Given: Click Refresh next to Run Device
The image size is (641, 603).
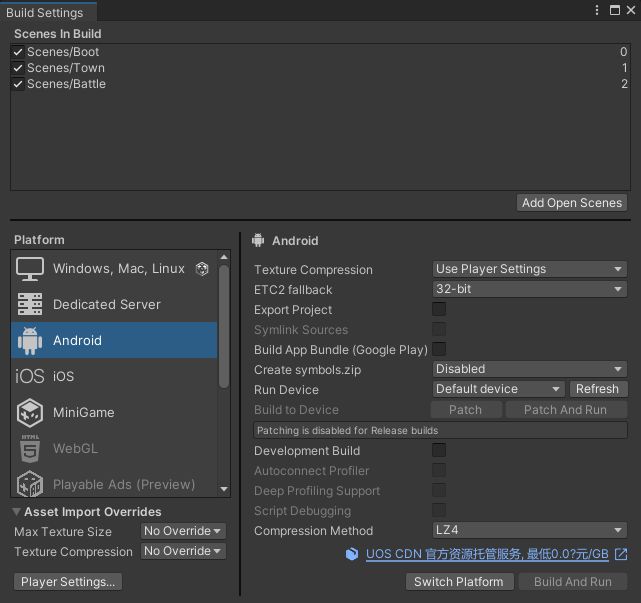Looking at the screenshot, I should tap(597, 389).
